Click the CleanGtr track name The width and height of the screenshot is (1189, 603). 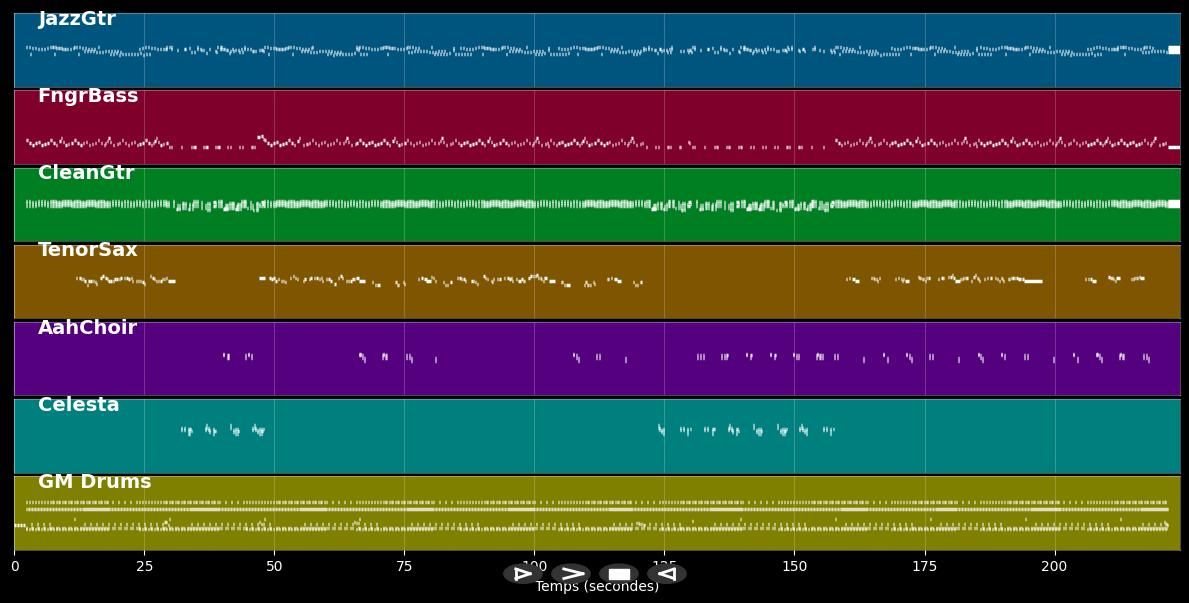click(86, 173)
